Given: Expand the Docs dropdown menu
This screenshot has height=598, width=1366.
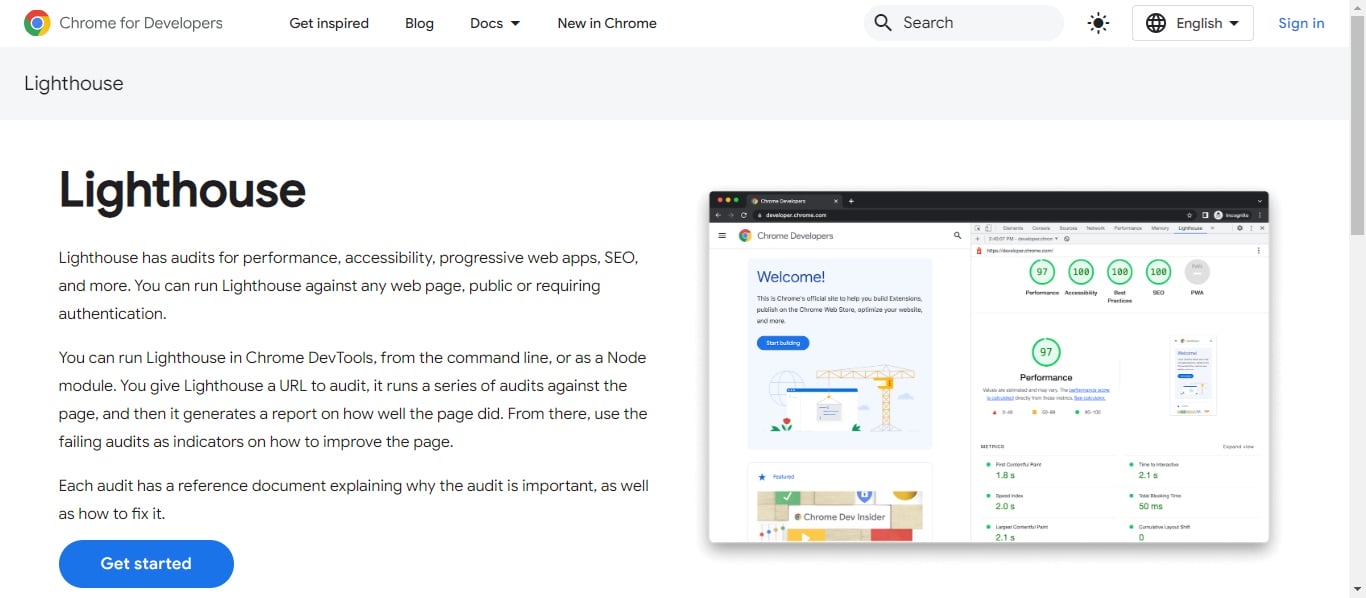Looking at the screenshot, I should tap(495, 23).
